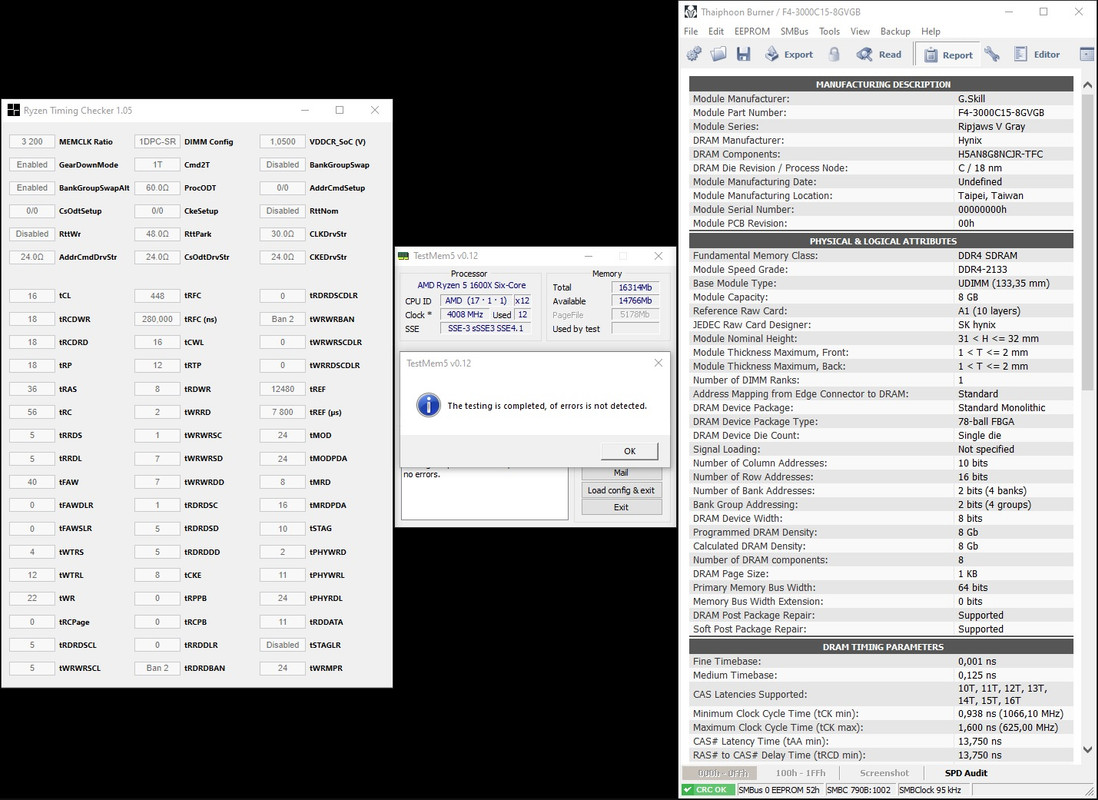Open the Help menu in Thaiphoon Burner

pos(931,32)
